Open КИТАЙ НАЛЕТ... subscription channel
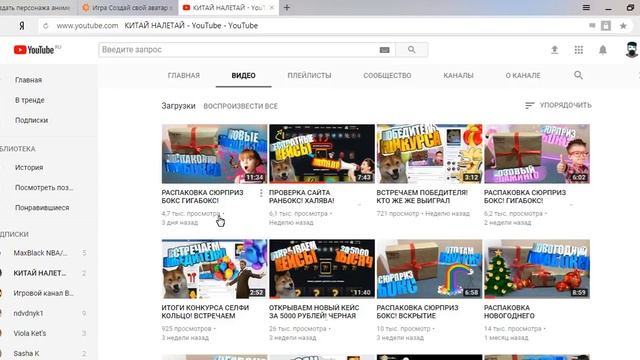The width and height of the screenshot is (640, 360). tap(40, 273)
